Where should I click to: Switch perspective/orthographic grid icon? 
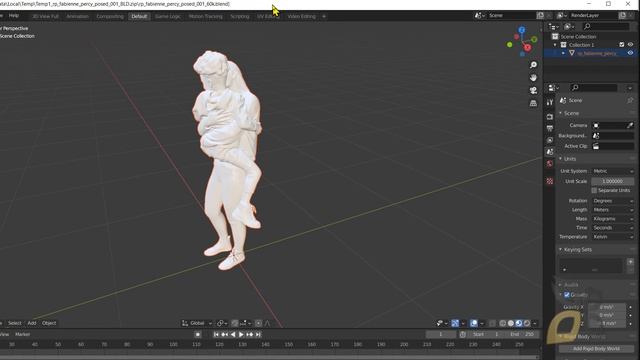(x=533, y=103)
